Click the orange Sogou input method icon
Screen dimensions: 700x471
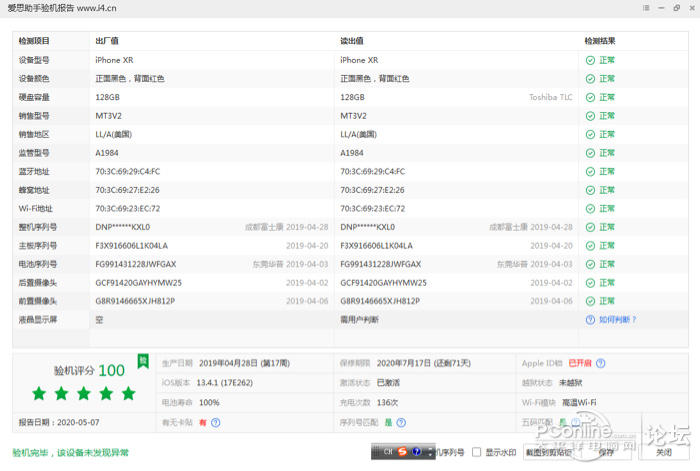pyautogui.click(x=402, y=452)
